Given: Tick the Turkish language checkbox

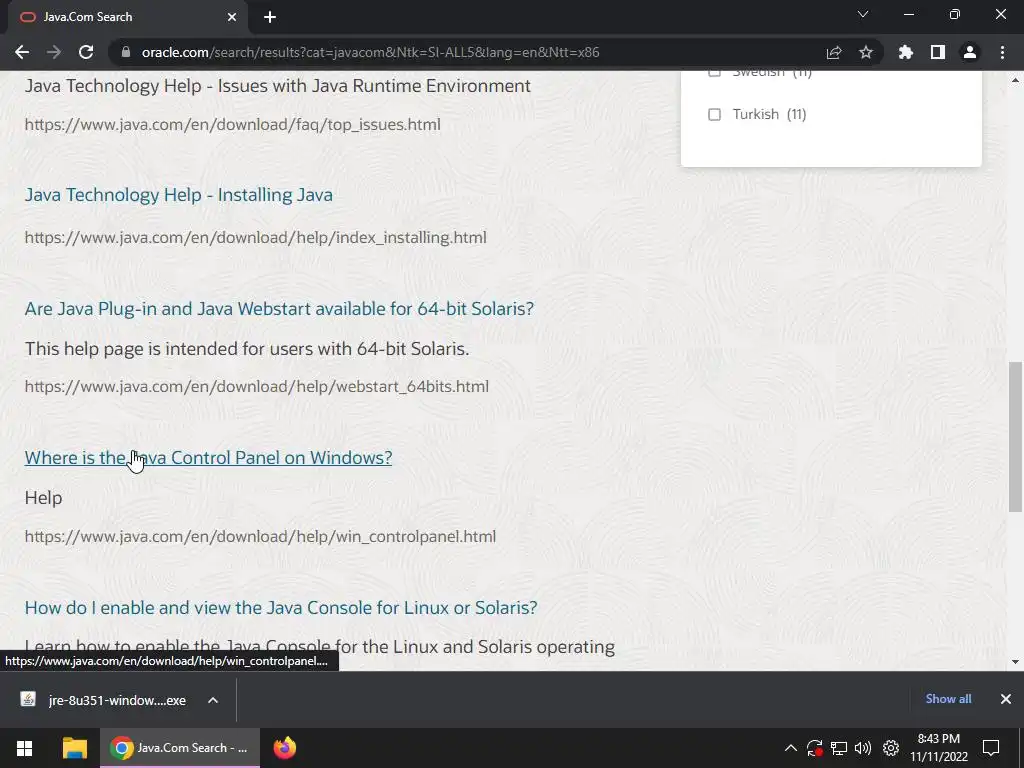Looking at the screenshot, I should (x=714, y=114).
